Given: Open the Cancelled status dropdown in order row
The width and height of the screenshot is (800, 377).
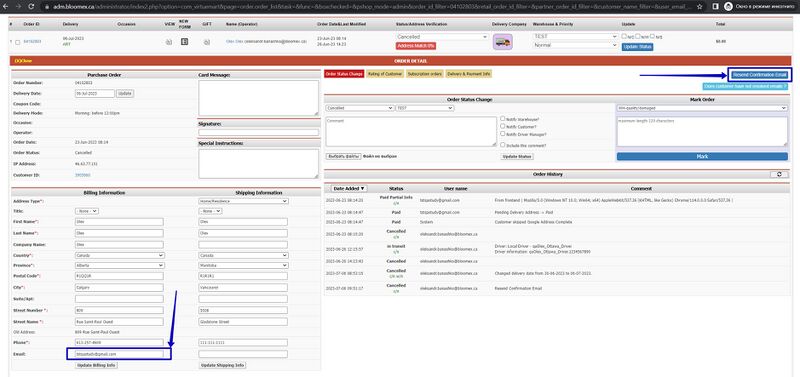Looking at the screenshot, I should pyautogui.click(x=442, y=37).
